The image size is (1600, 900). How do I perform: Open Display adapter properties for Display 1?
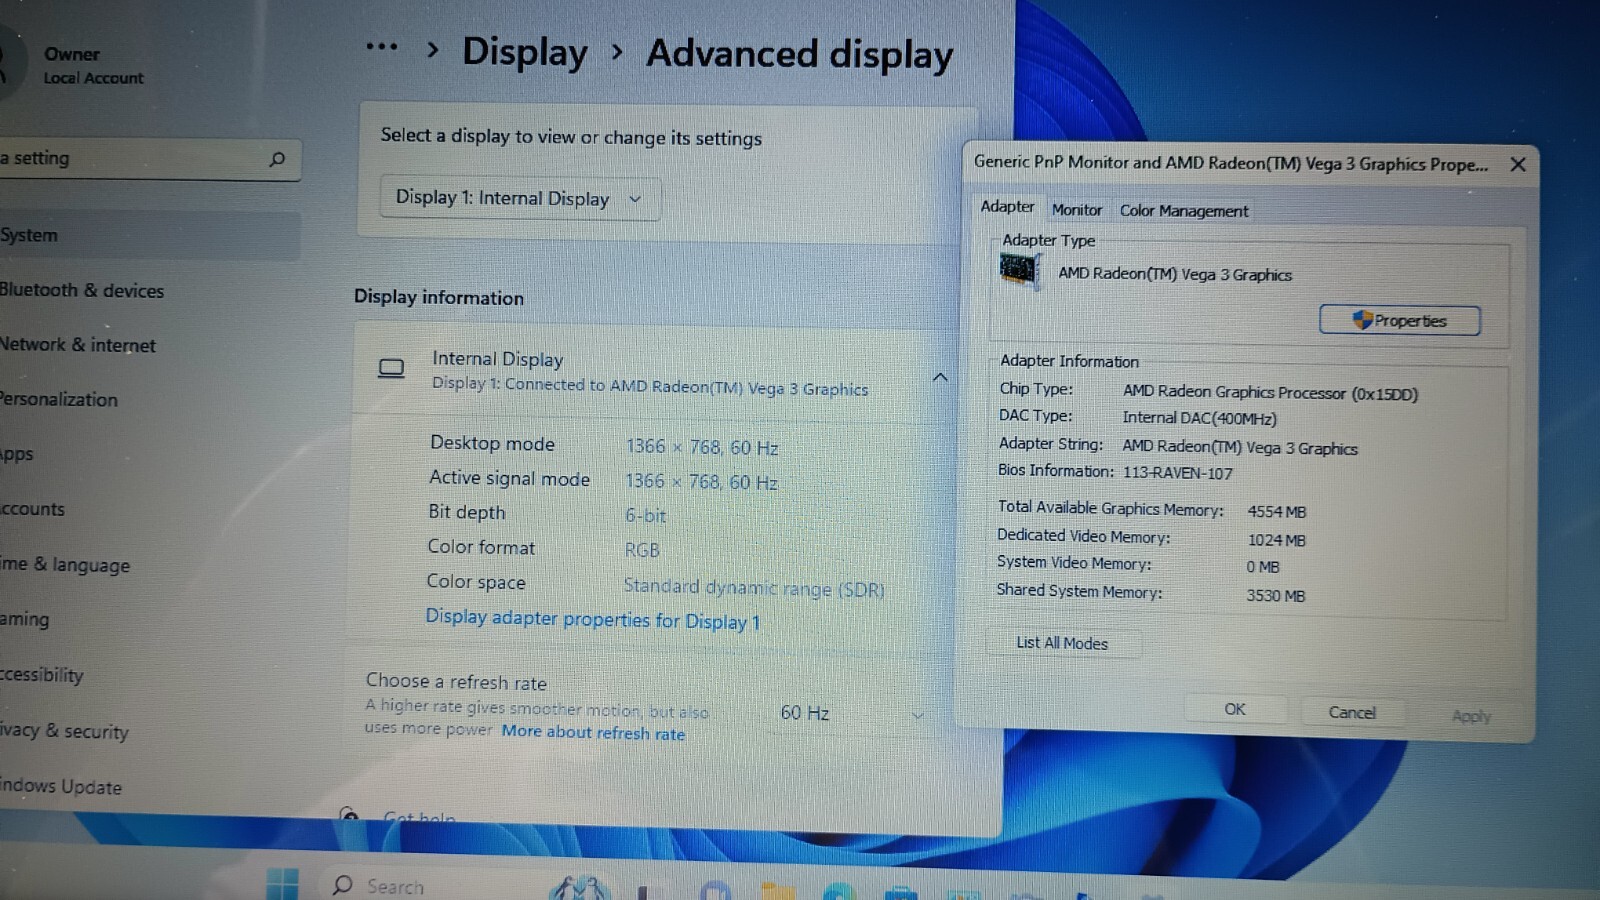[592, 619]
